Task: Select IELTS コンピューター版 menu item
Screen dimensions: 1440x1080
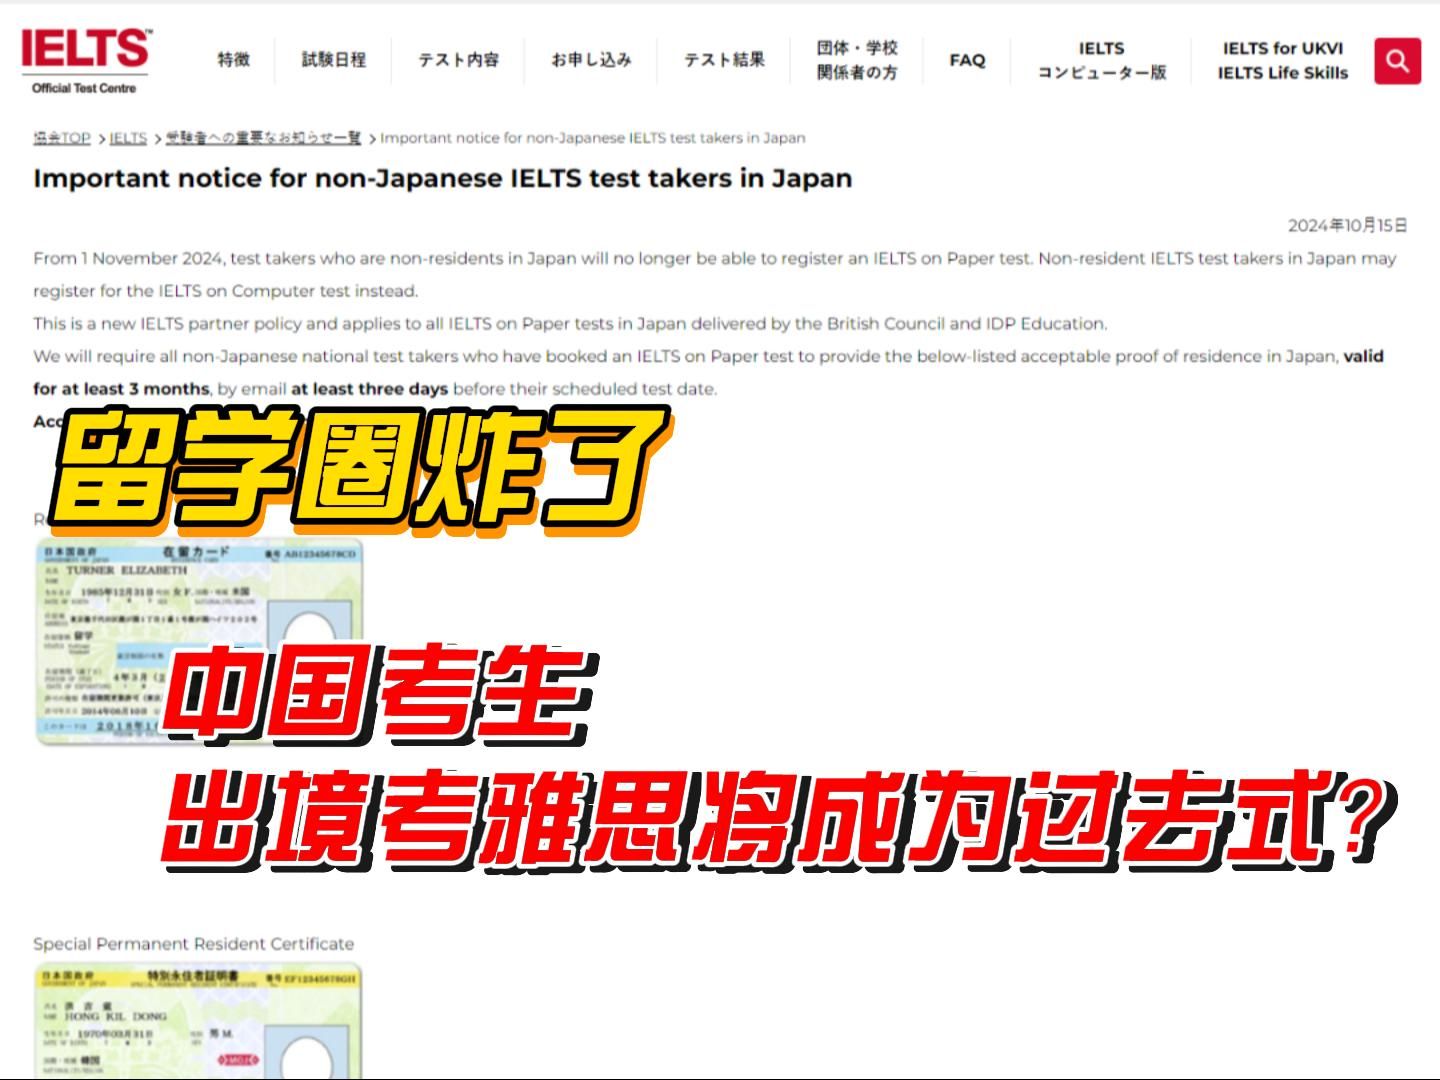Action: tap(1101, 60)
